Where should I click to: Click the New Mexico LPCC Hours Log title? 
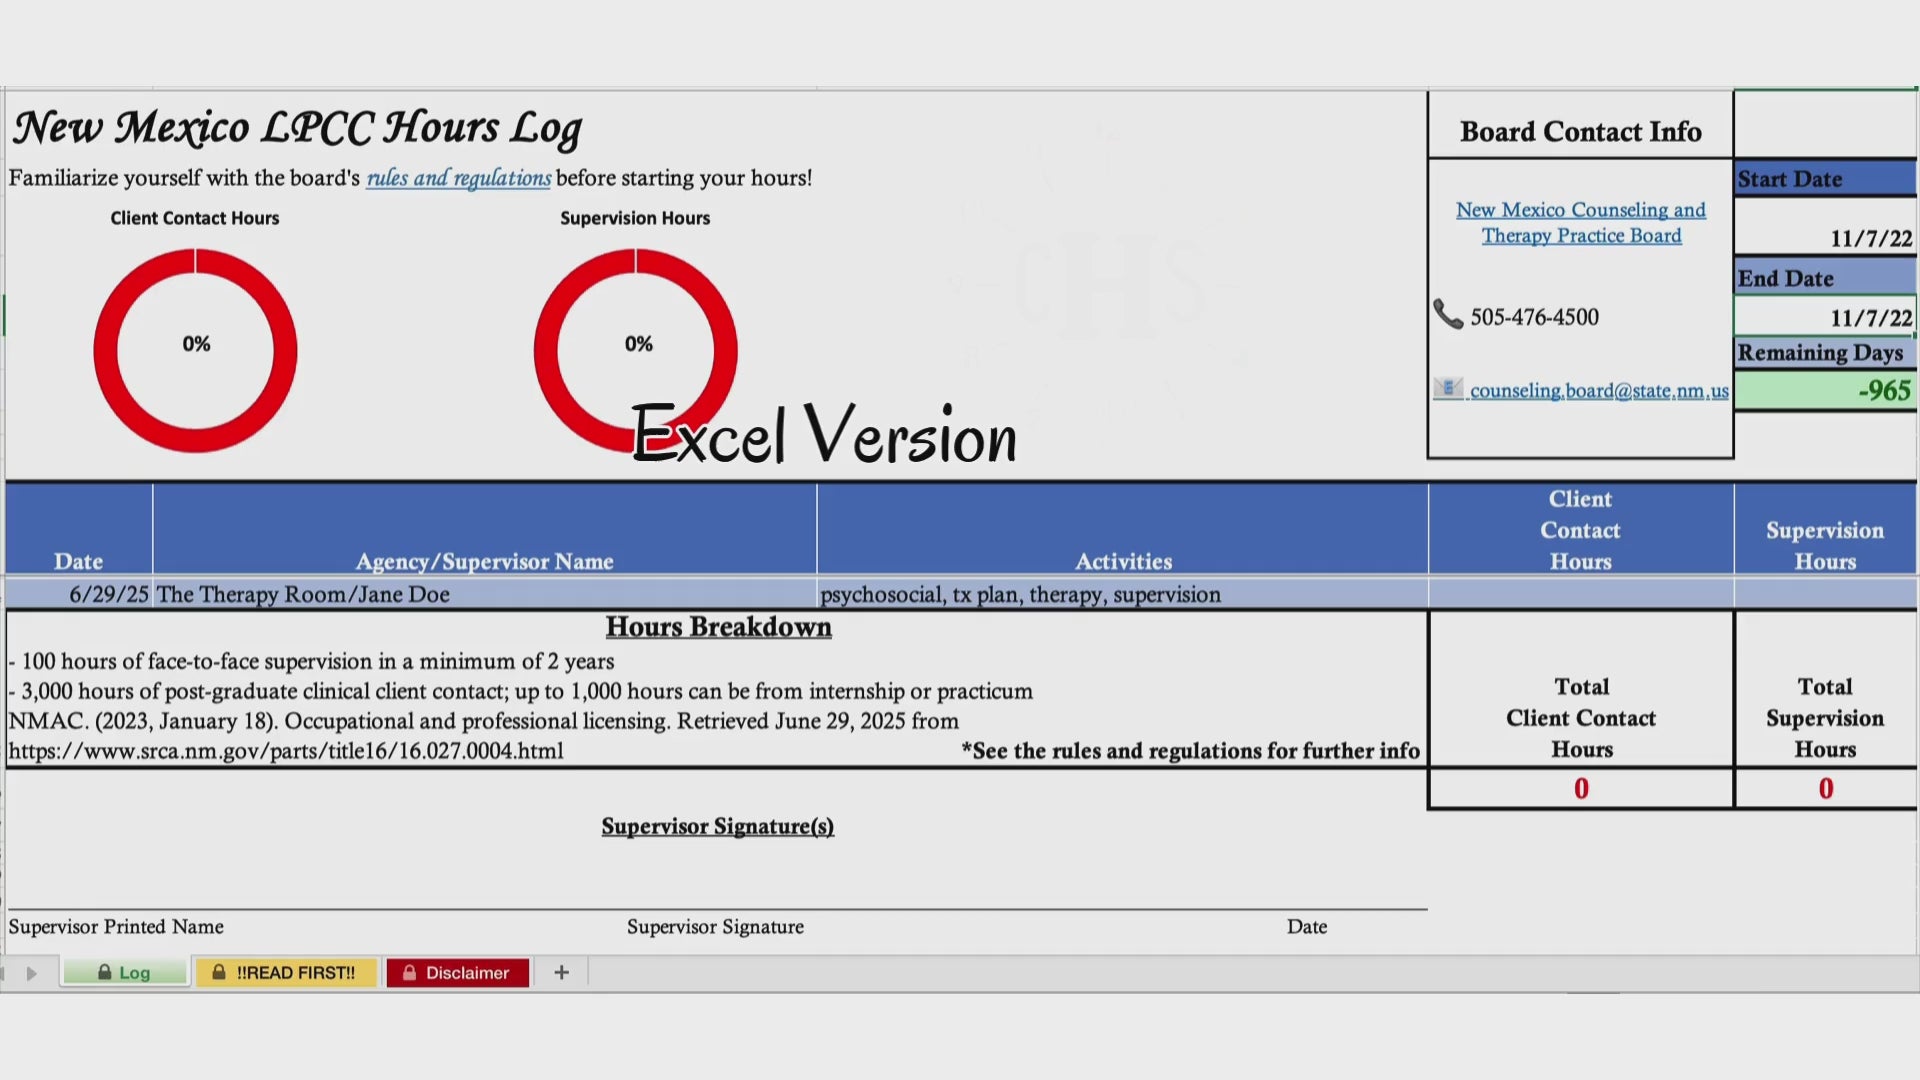pyautogui.click(x=297, y=128)
